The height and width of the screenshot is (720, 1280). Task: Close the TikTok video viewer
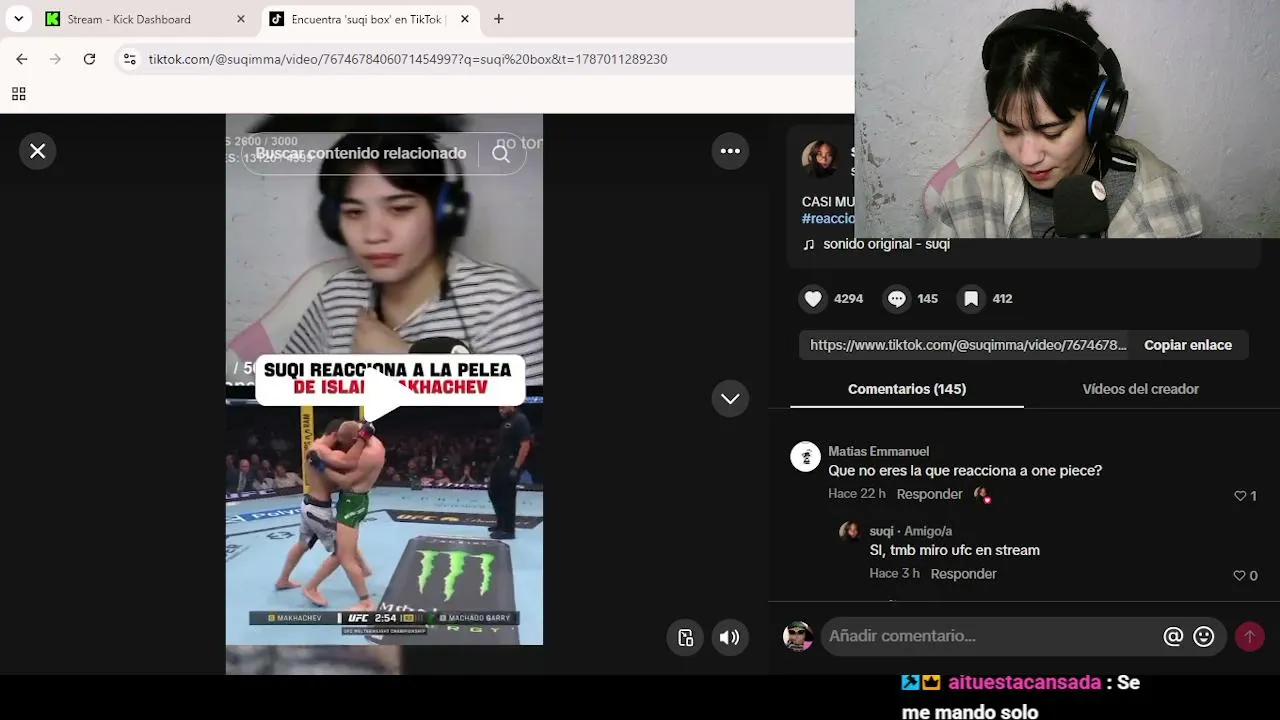37,151
